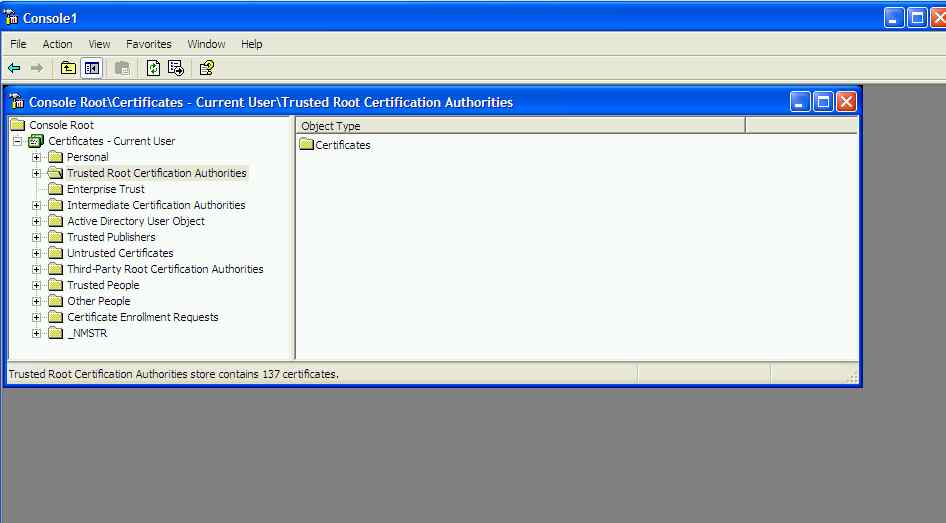This screenshot has width=946, height=523.
Task: Open the Window menu
Action: 206,44
